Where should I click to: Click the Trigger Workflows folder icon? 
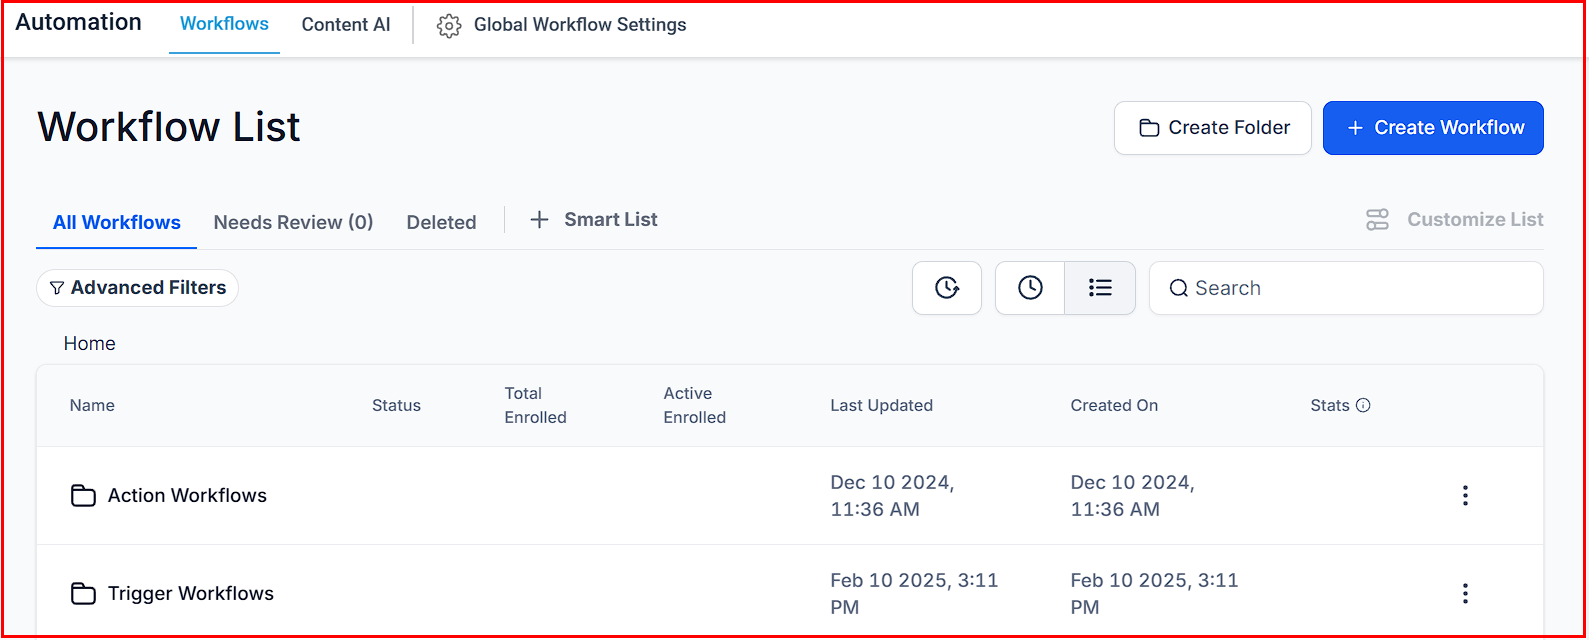tap(83, 593)
